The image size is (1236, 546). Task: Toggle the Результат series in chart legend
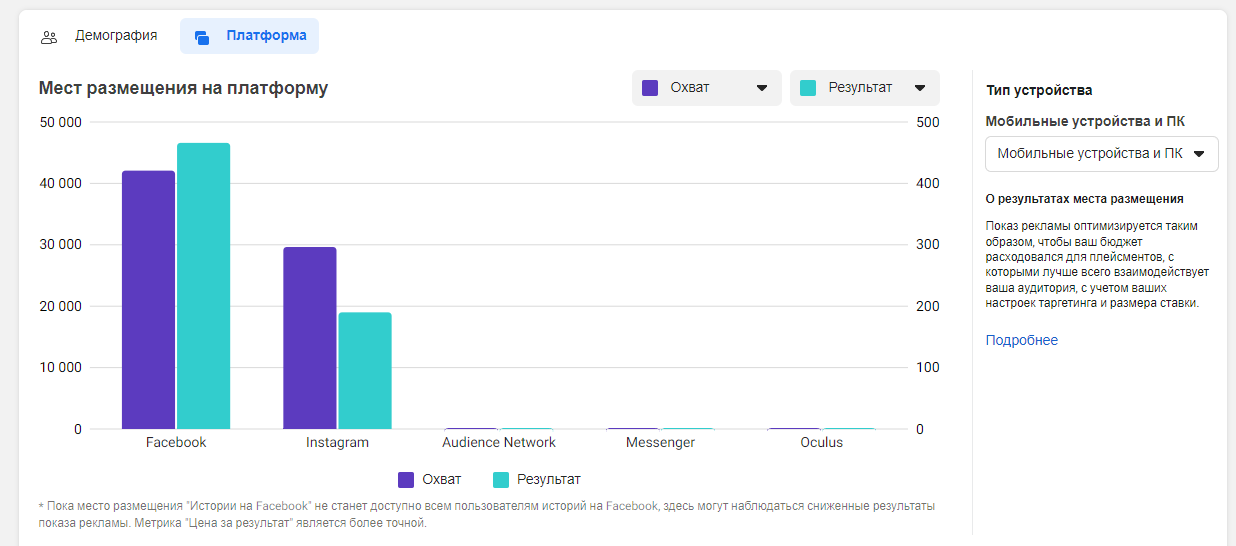click(x=536, y=479)
